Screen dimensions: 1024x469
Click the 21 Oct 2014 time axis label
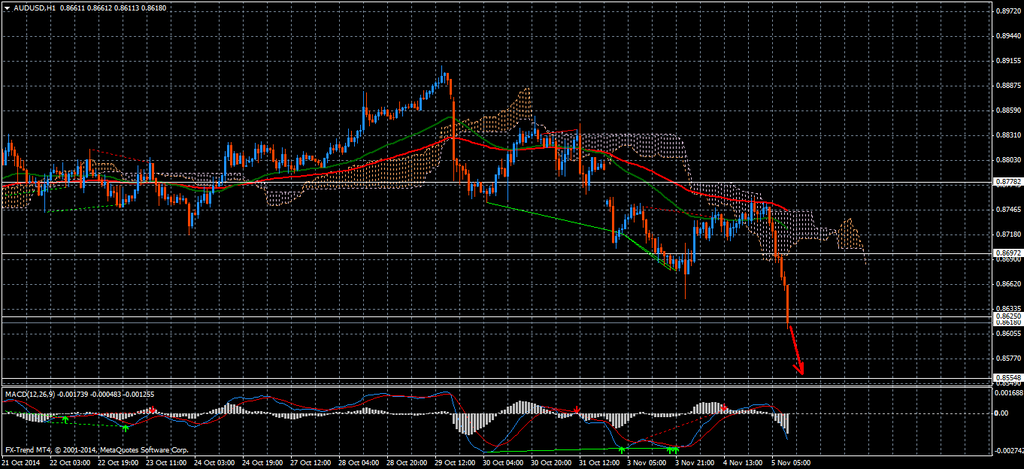(20, 462)
